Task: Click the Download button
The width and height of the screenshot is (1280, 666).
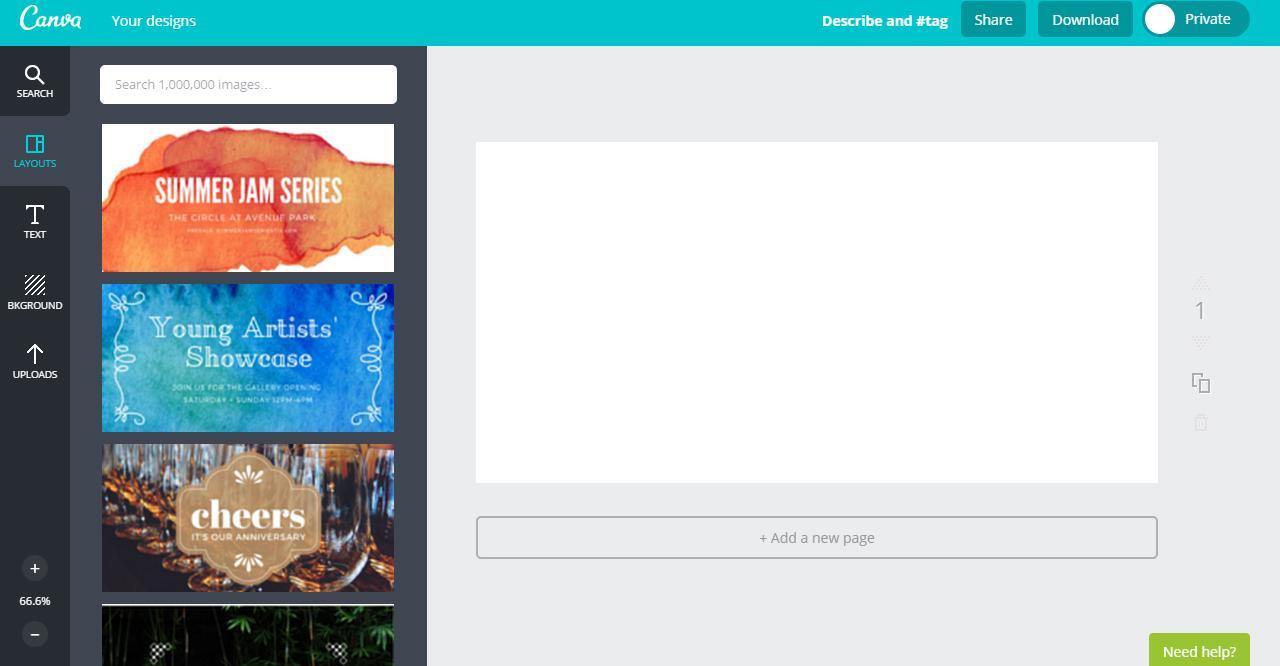Action: [1085, 19]
